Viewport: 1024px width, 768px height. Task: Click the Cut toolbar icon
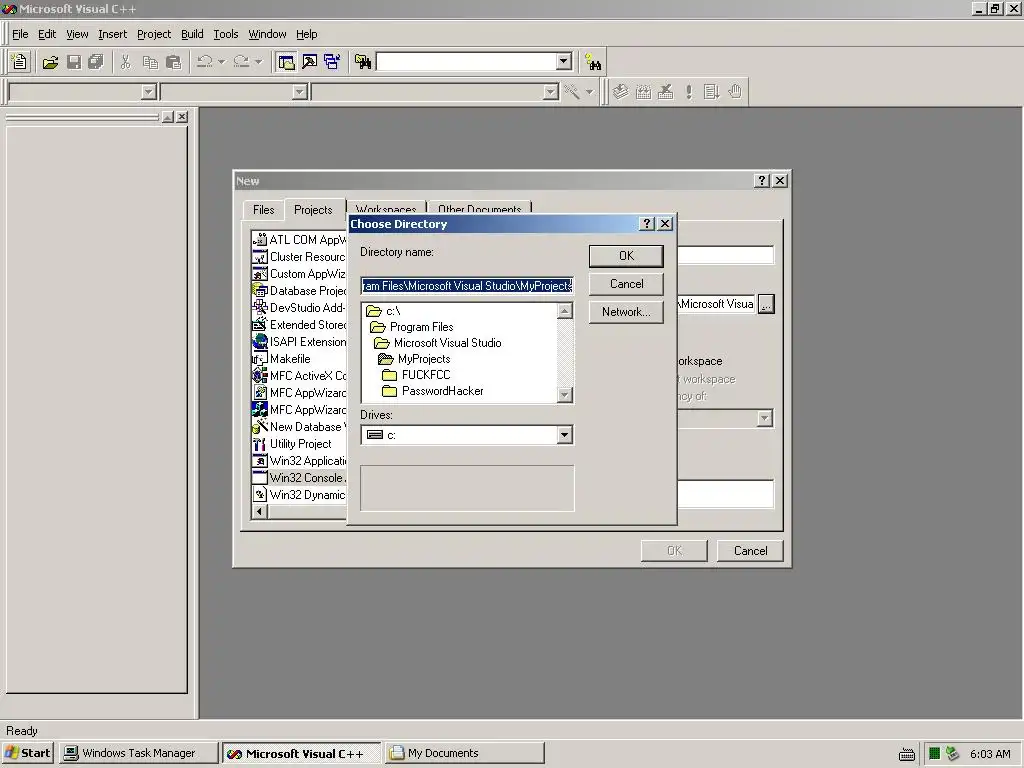click(126, 62)
